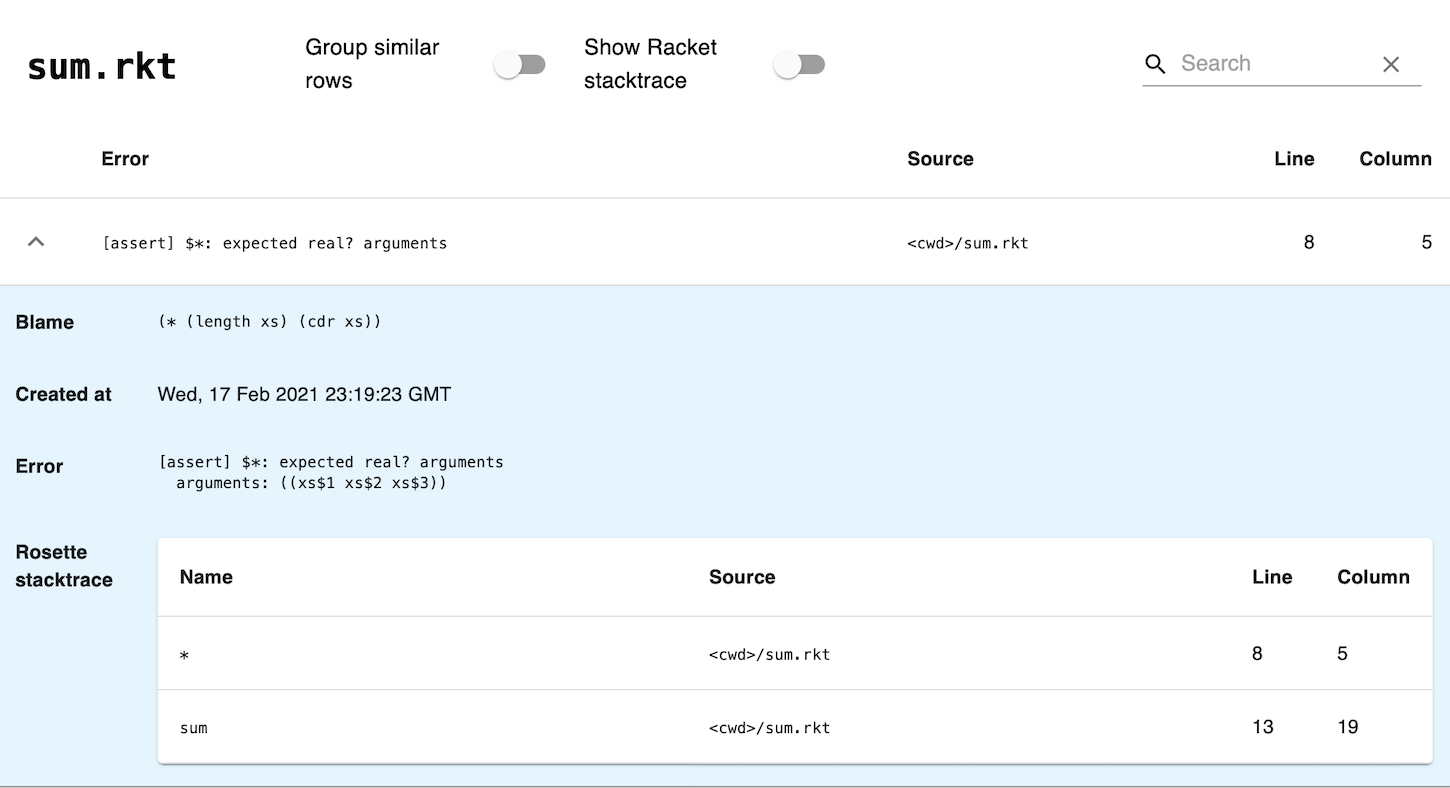
Task: Click the Group similar rows label
Action: point(372,64)
